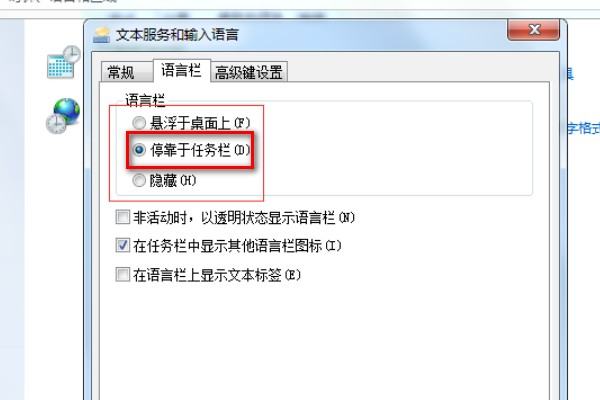Viewport: 600px width, 400px height.
Task: Click the 文本服务和输入语言 dialog title icon
Action: click(x=101, y=35)
